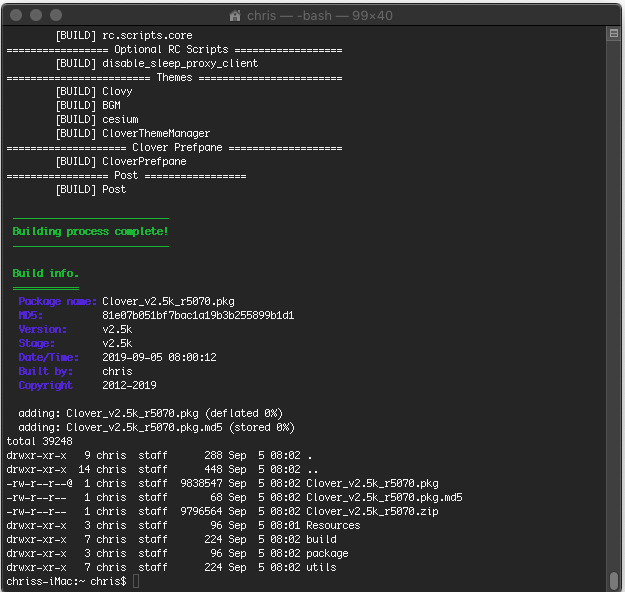625x592 pixels.
Task: Click the 'utils' directory row
Action: (171, 567)
